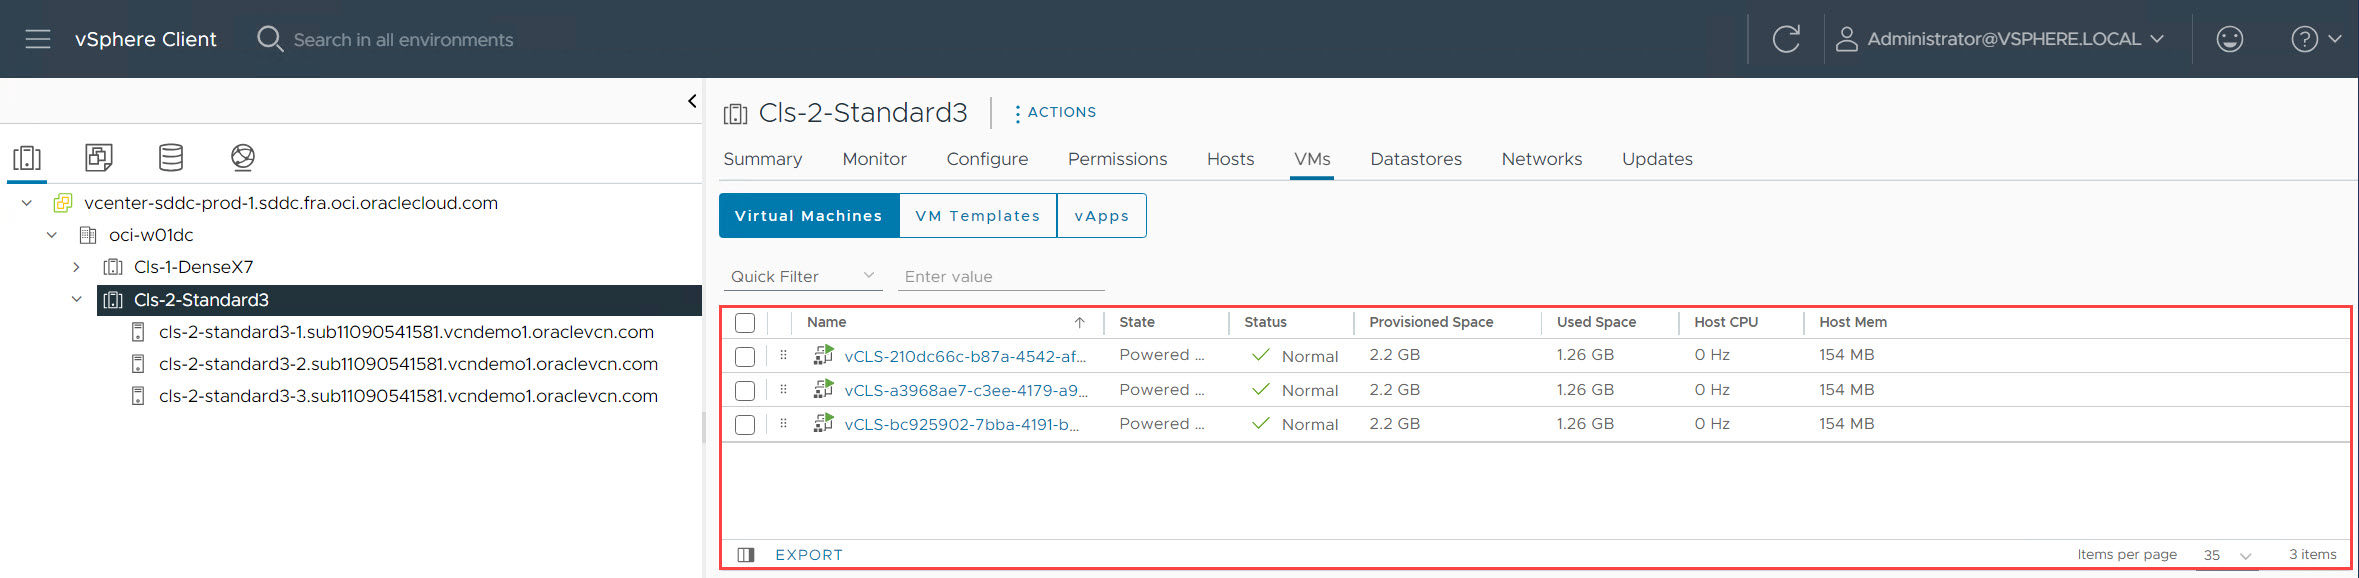Sort by Name column arrow

click(1080, 322)
